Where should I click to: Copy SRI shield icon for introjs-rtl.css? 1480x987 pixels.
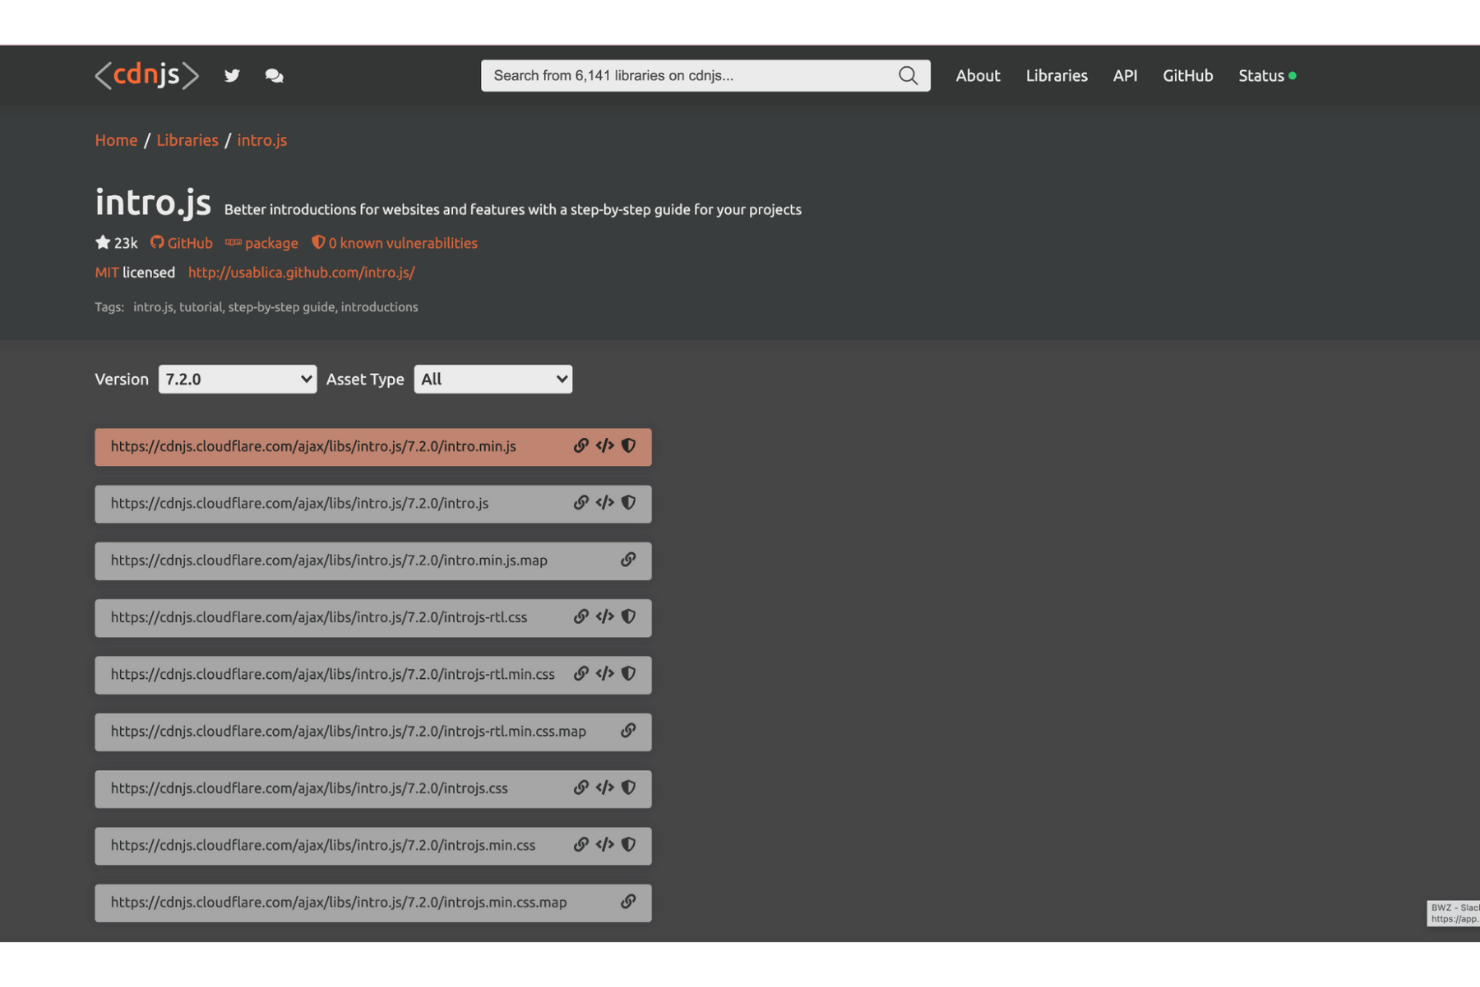629,617
